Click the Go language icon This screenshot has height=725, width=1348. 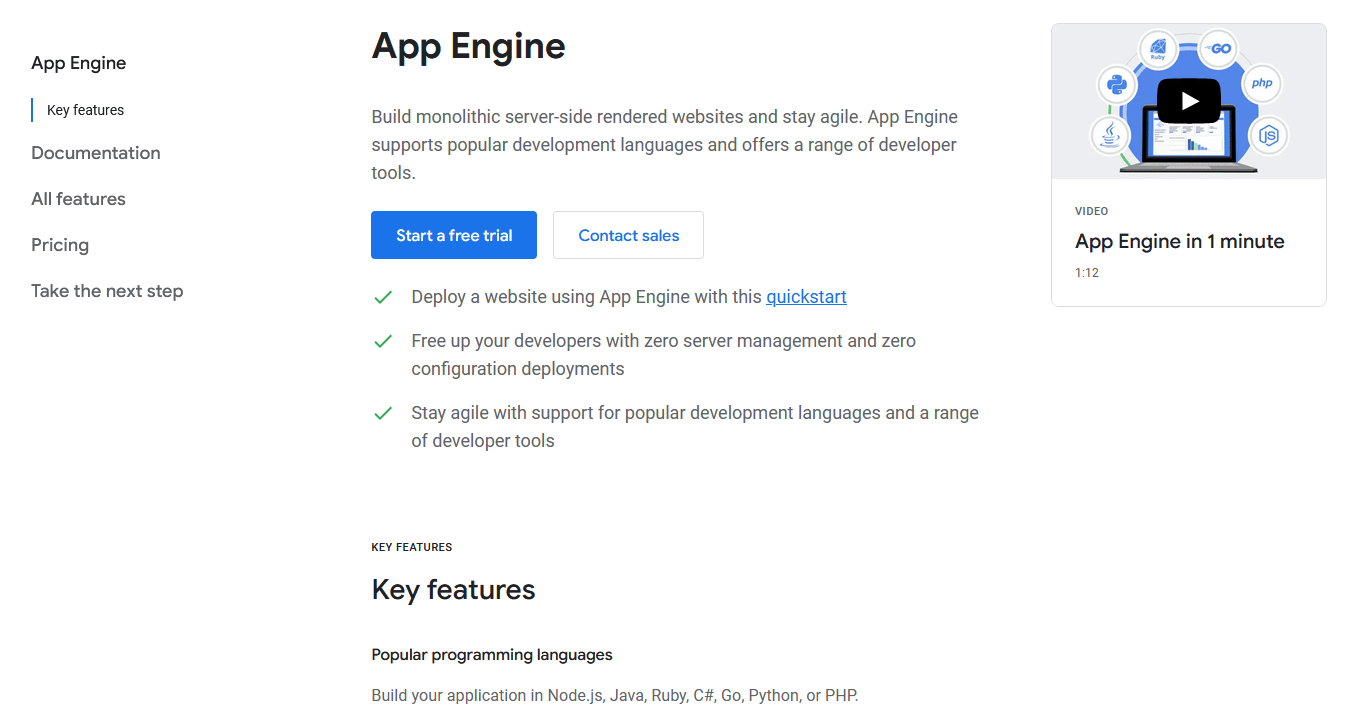point(1217,48)
